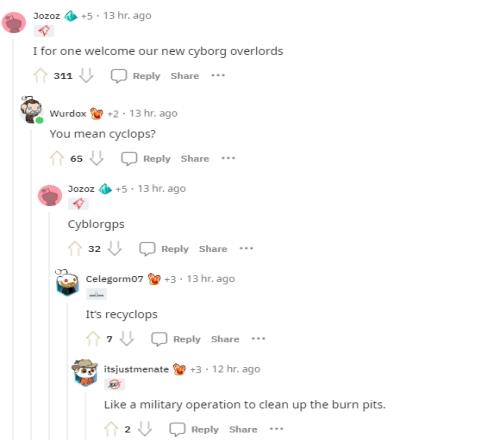This screenshot has width=500, height=440.
Task: Upvote Jozoz's cyborg overlords comment
Action: pyautogui.click(x=40, y=76)
